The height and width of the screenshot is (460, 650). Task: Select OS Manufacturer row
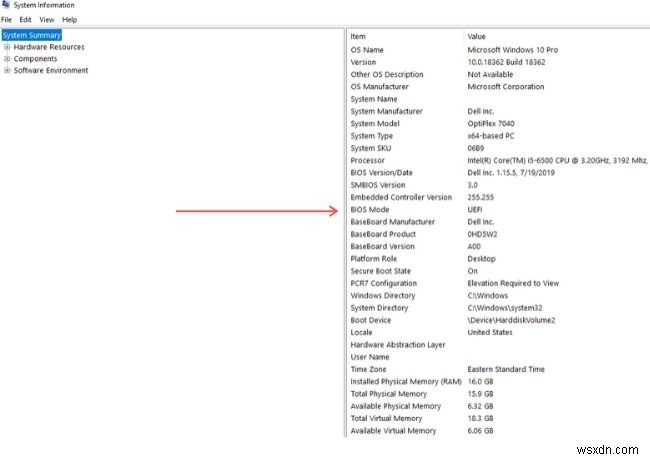click(379, 87)
